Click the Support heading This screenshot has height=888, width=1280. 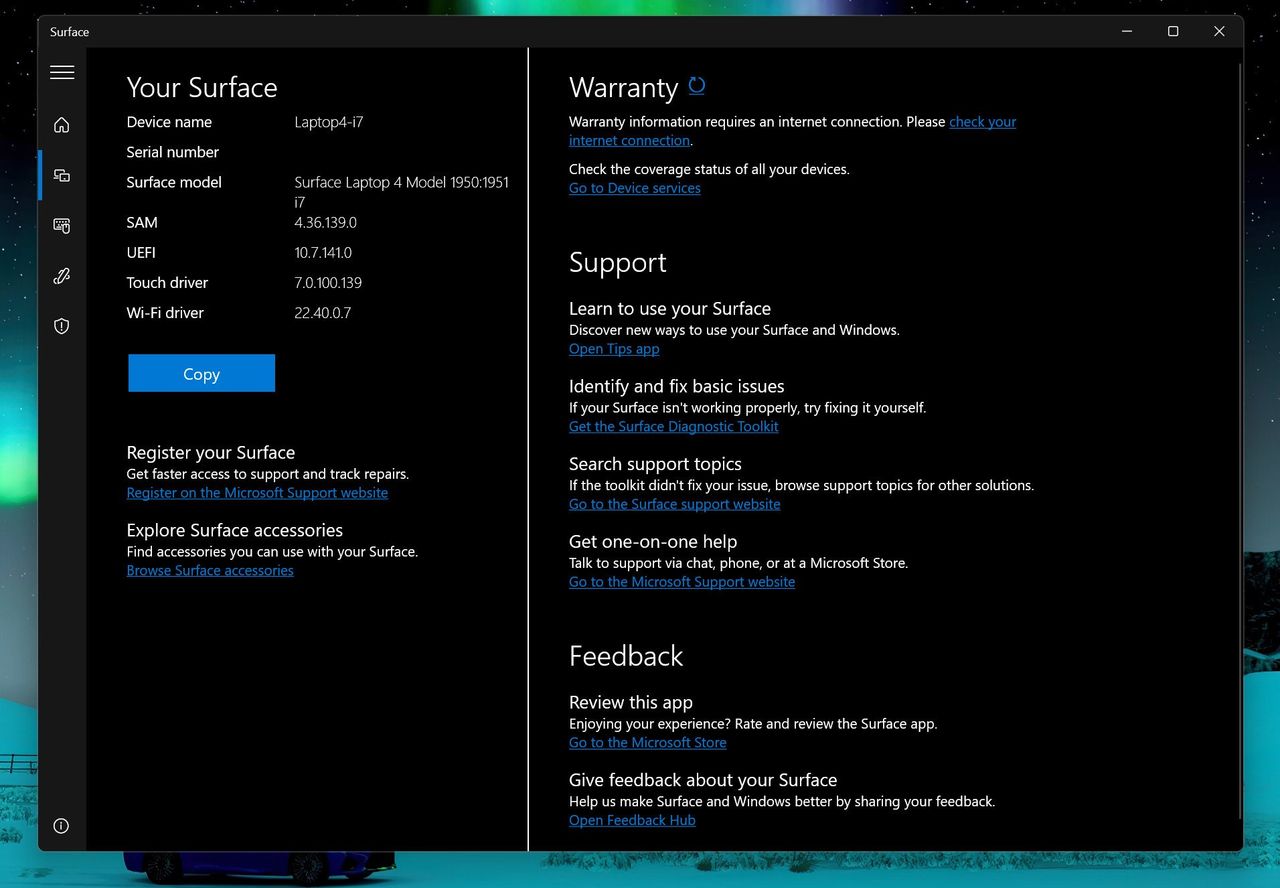pyautogui.click(x=618, y=262)
